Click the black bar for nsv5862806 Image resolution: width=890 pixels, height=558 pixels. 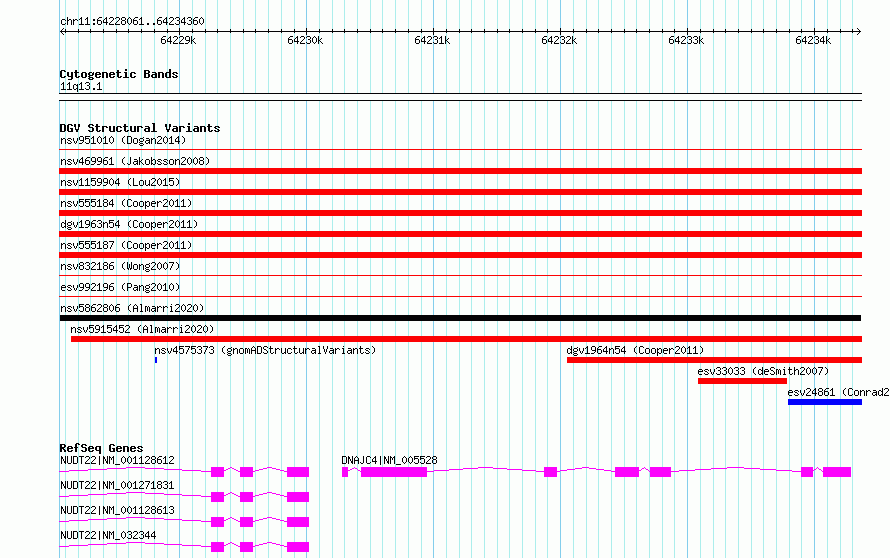(x=460, y=318)
